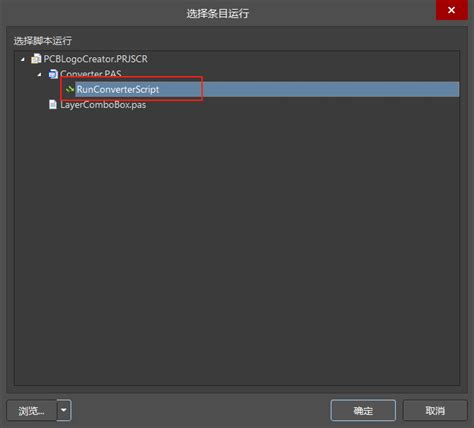Screen dimensions: 474x428
Task: Click blank space between 浏览 and 确定 buttons
Action: [x=200, y=410]
